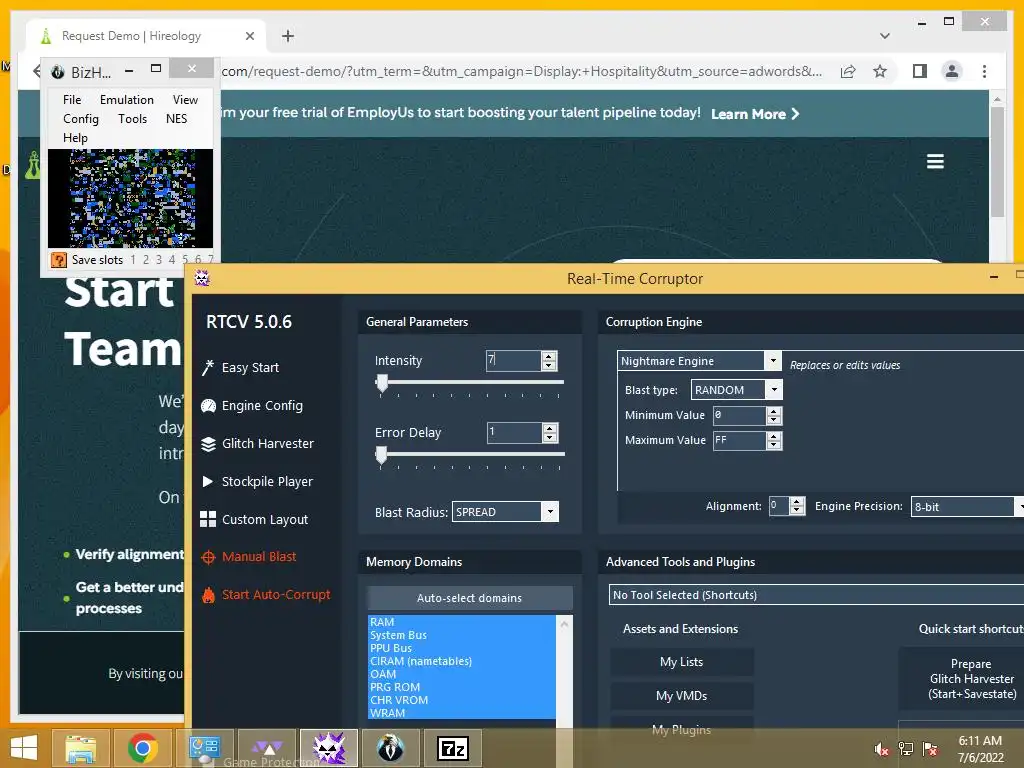The width and height of the screenshot is (1024, 768).
Task: Follow the Learn More banner link
Action: click(754, 114)
